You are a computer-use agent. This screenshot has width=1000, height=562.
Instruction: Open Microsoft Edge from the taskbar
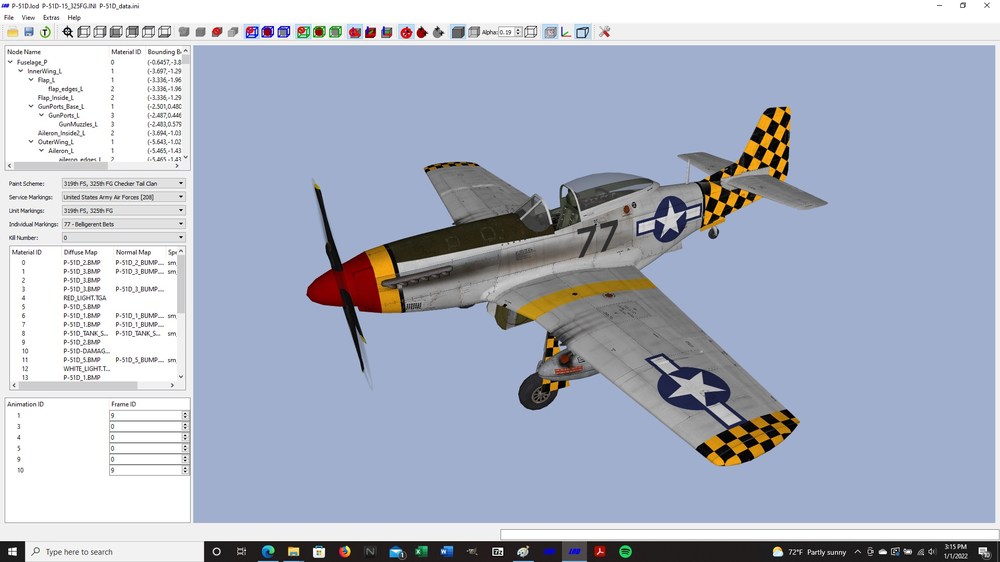[x=268, y=552]
